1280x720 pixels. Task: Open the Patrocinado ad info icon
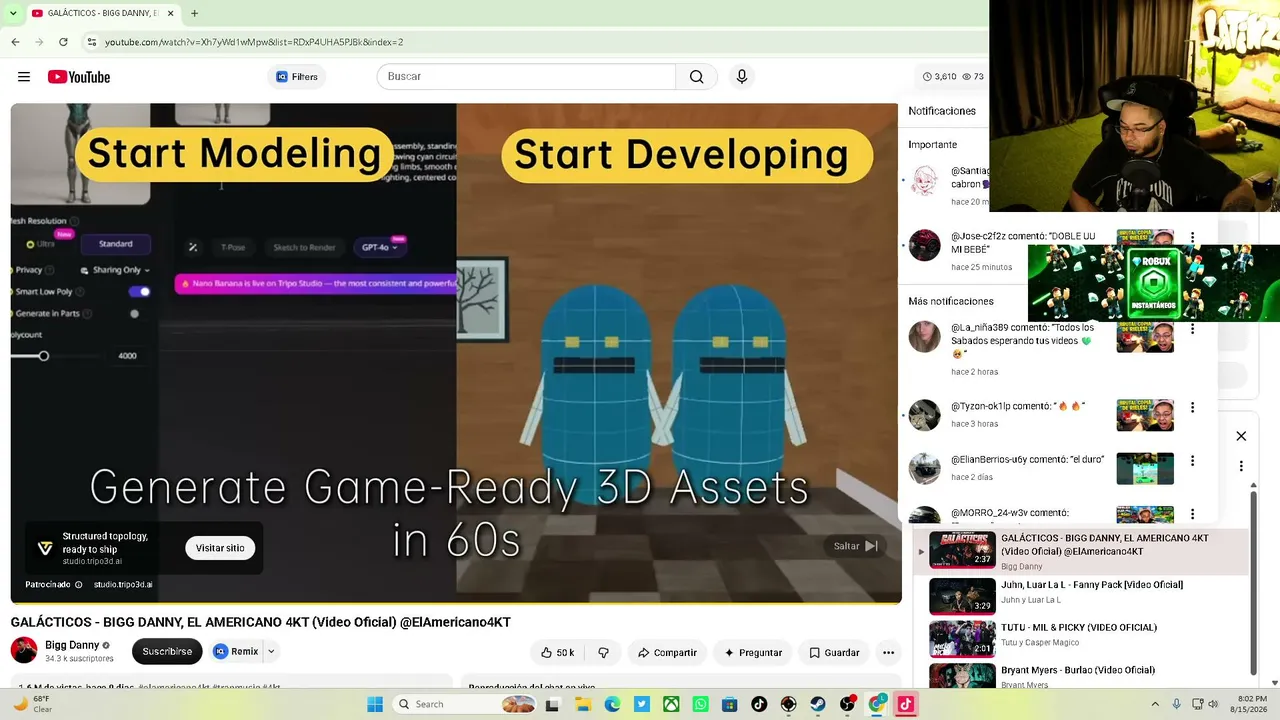[x=79, y=584]
